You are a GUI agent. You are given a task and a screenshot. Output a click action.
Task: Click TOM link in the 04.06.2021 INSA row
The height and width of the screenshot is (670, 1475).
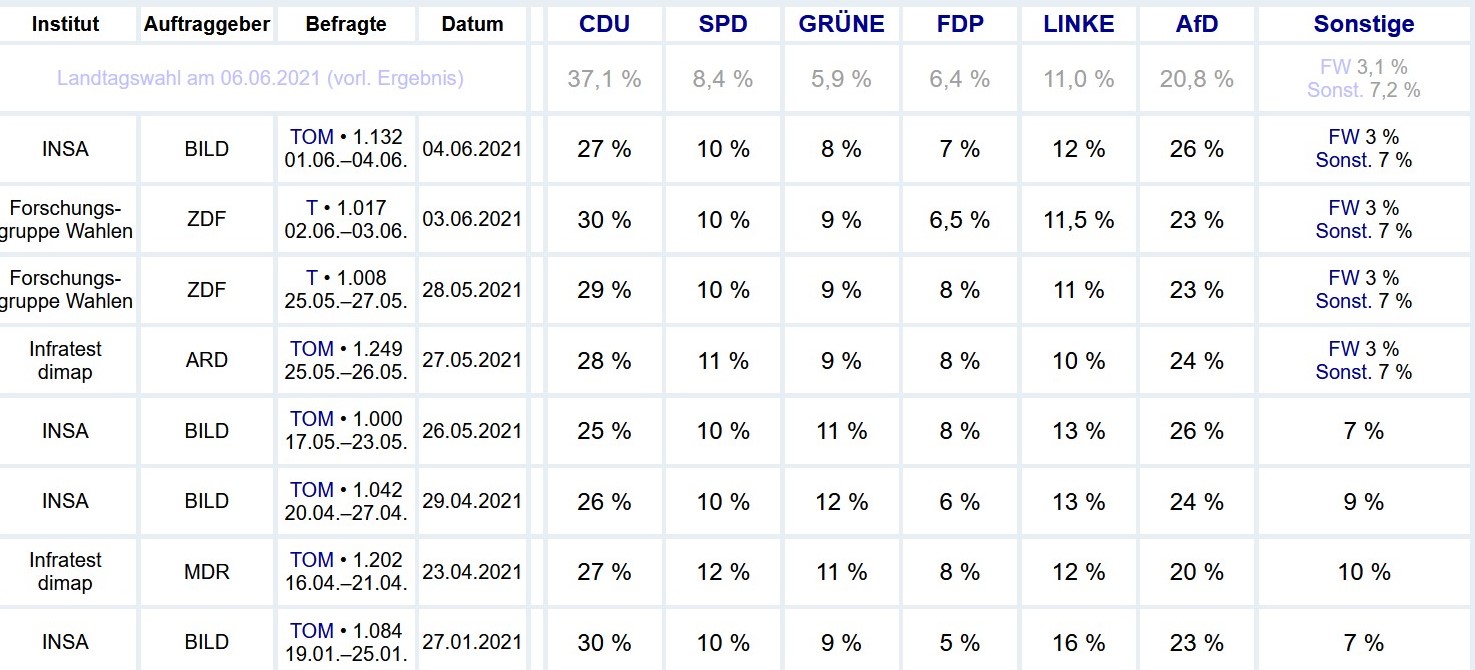click(x=311, y=138)
